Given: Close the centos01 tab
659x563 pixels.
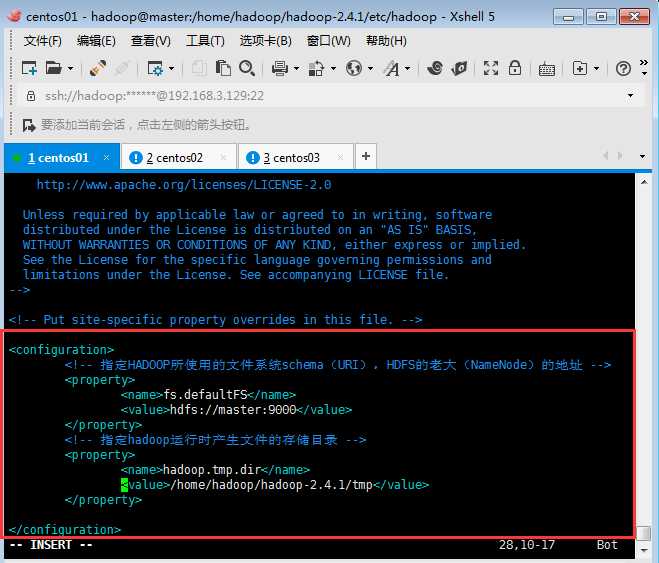Looking at the screenshot, I should point(106,157).
